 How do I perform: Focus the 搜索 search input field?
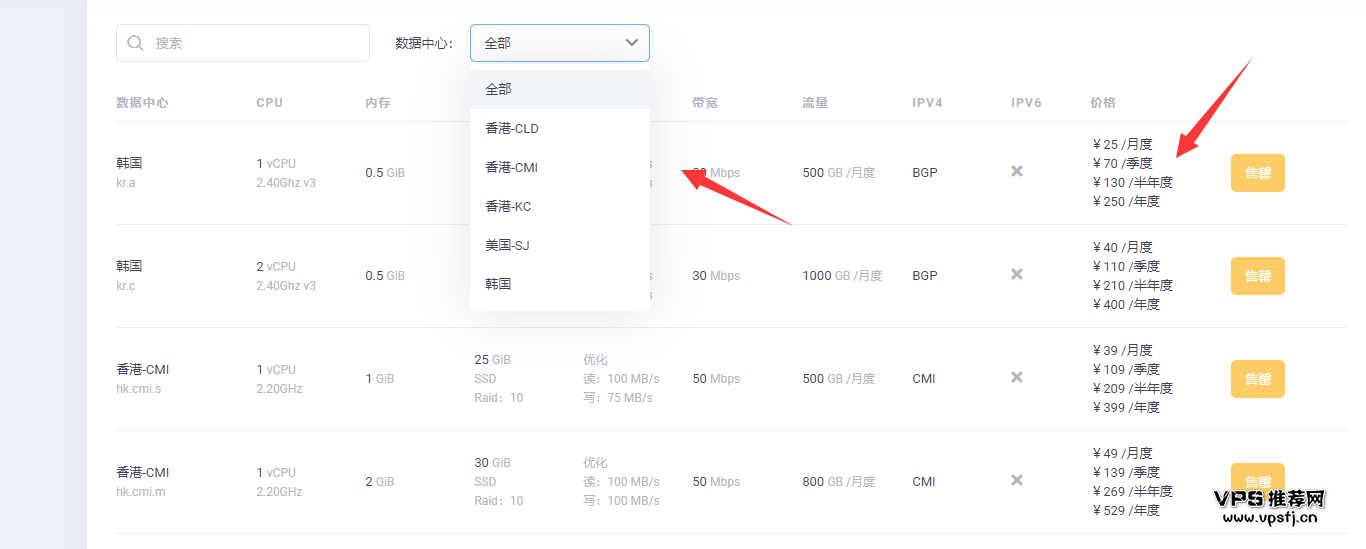coord(243,43)
